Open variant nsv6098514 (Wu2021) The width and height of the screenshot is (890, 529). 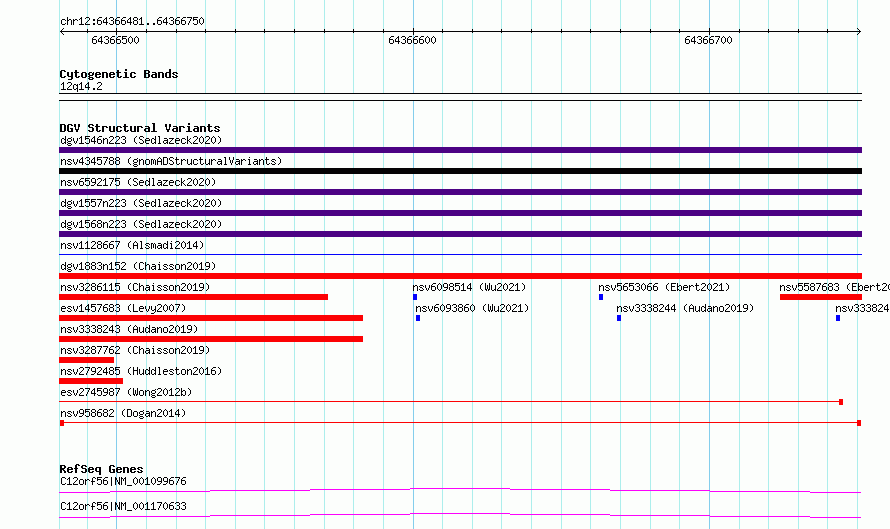[x=469, y=287]
